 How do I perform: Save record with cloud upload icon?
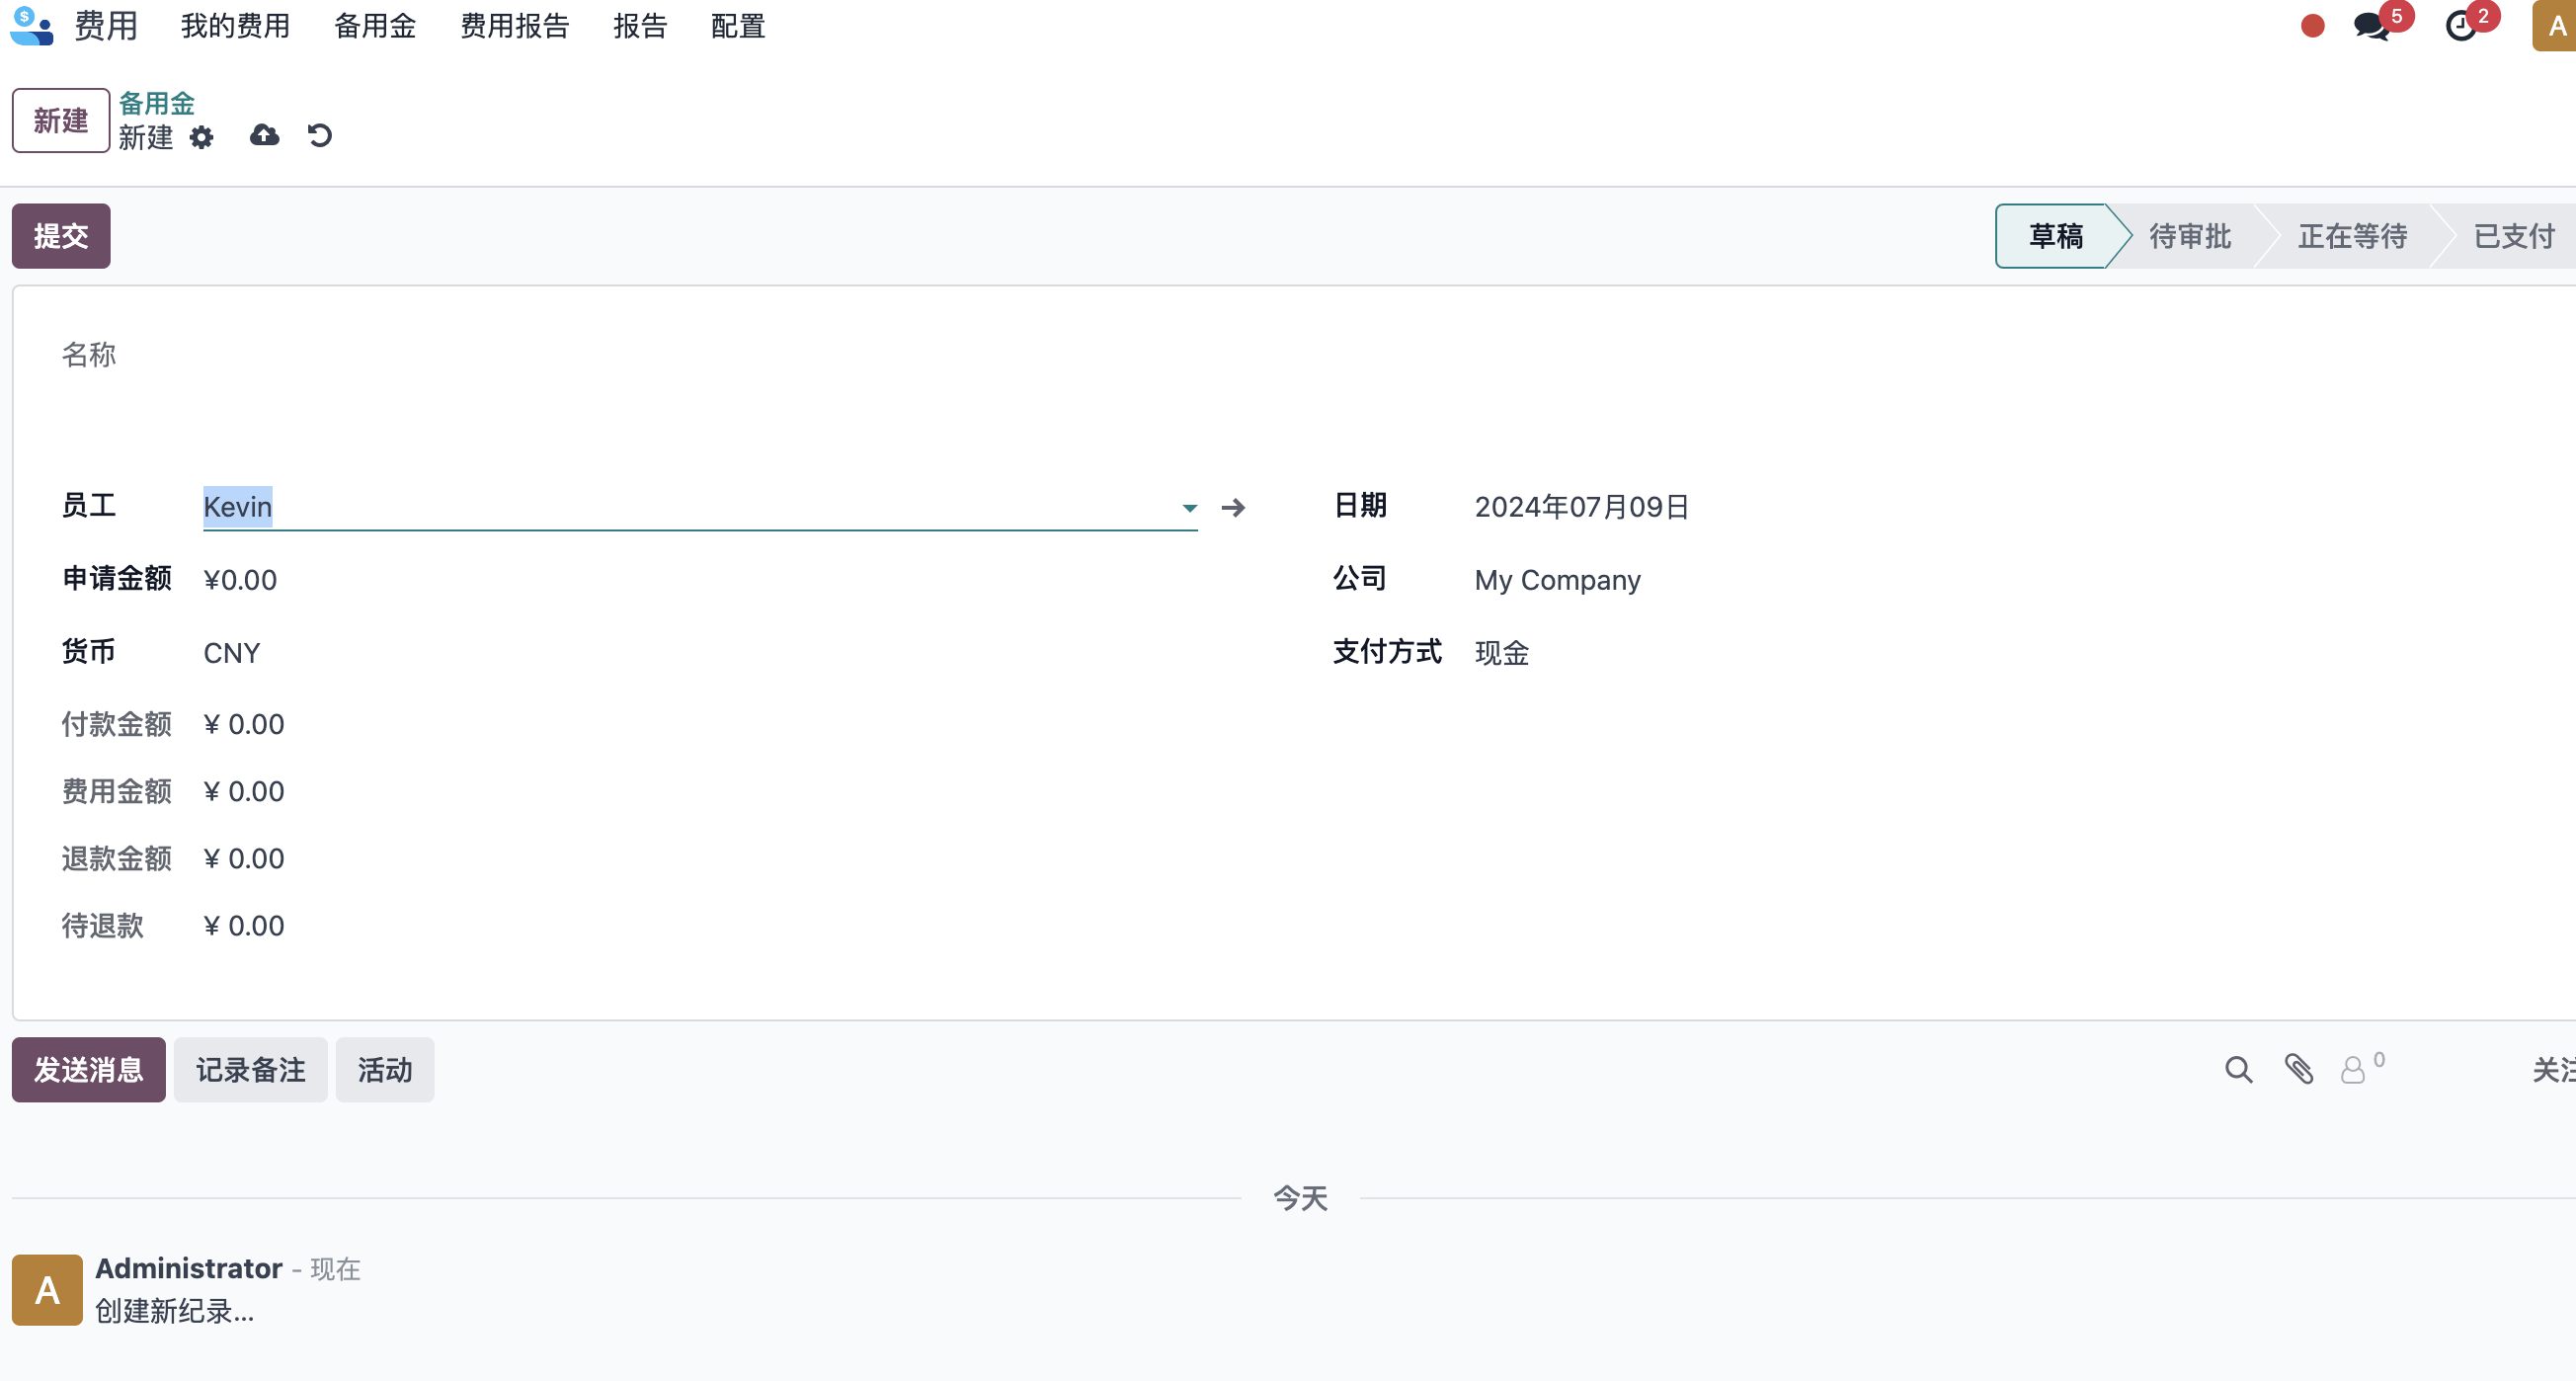[264, 135]
